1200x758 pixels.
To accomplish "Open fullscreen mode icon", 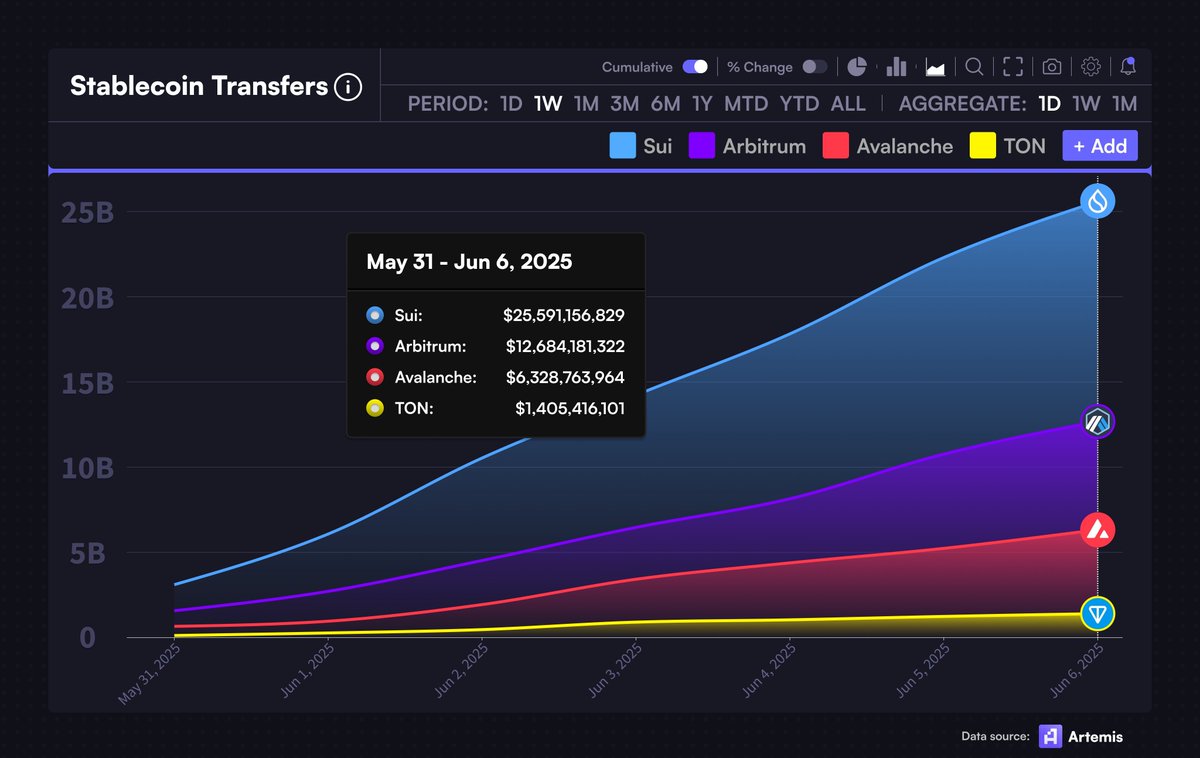I will (x=1013, y=67).
